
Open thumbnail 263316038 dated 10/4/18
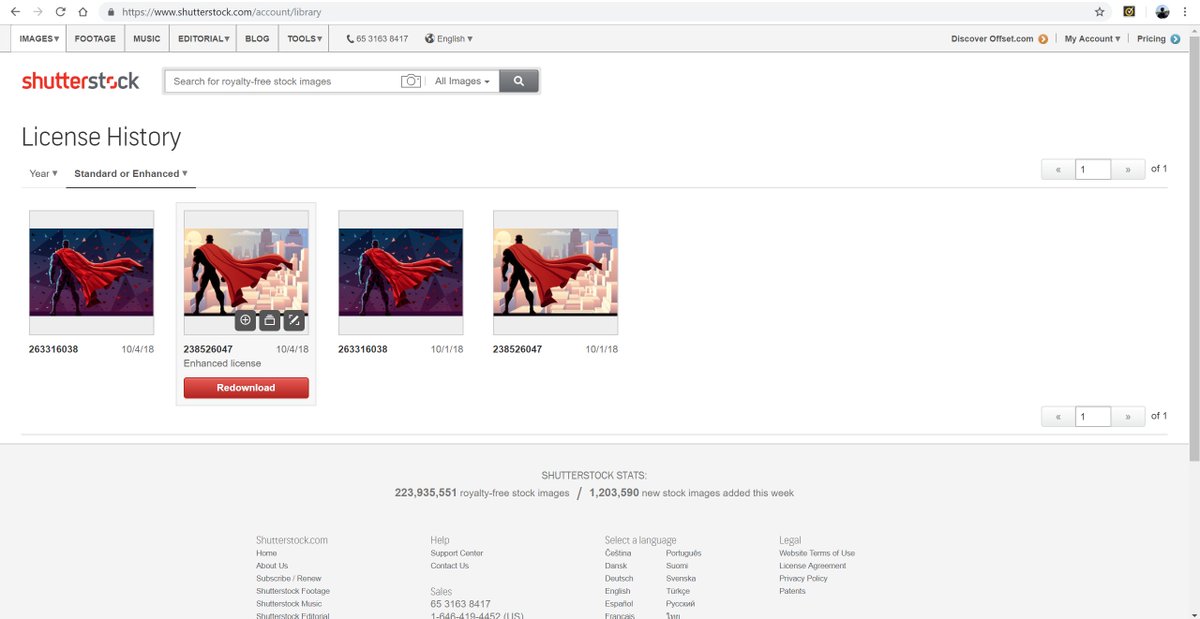(91, 272)
